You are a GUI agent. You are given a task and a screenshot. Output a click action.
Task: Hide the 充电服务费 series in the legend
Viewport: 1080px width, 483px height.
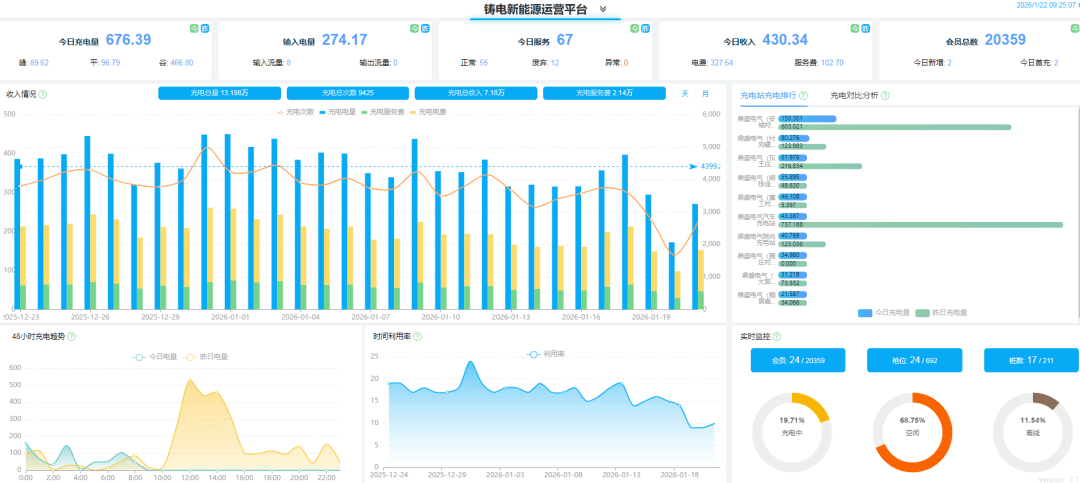click(385, 112)
